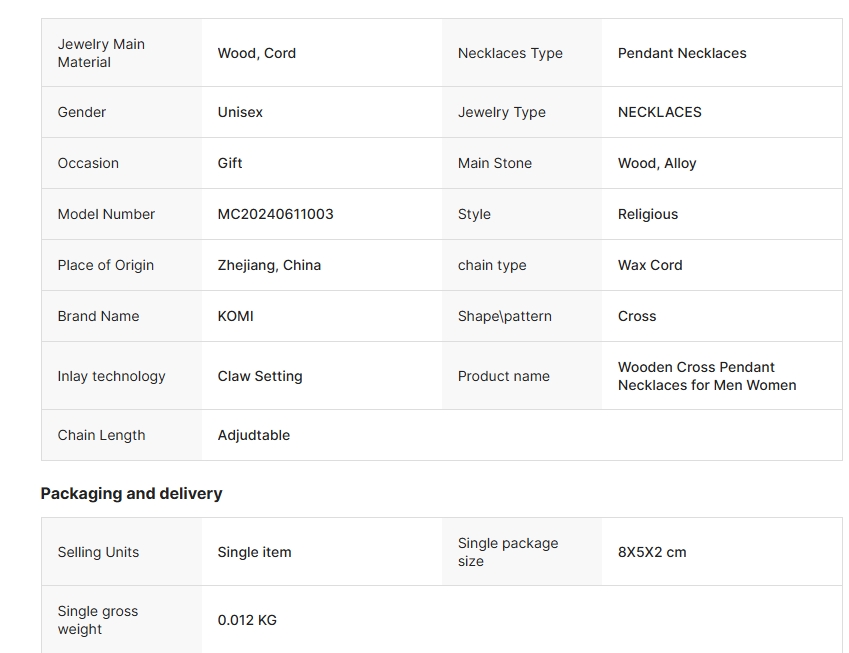Viewport: 849px width, 653px height.
Task: Click the 'Wood, Alloy' main stone value
Action: tap(657, 163)
